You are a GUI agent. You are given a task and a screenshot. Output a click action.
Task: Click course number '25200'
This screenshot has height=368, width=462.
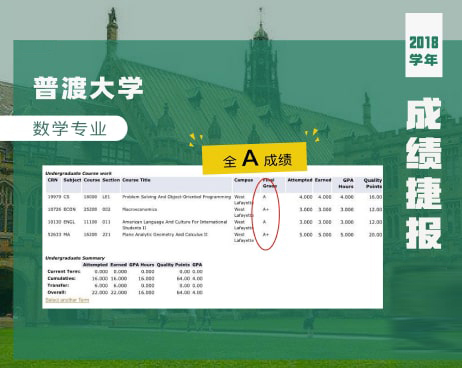(90, 209)
